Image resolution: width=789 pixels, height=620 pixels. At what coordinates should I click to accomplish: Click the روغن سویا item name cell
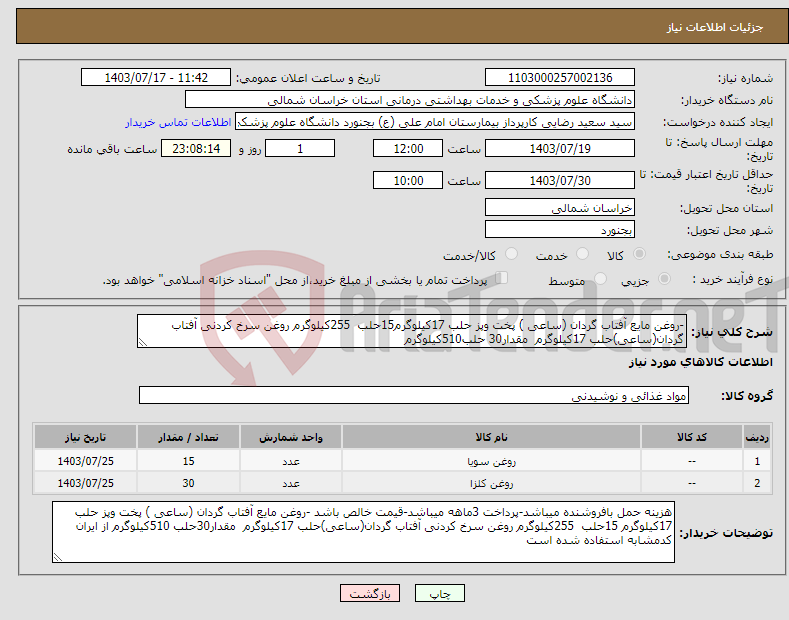pos(491,461)
